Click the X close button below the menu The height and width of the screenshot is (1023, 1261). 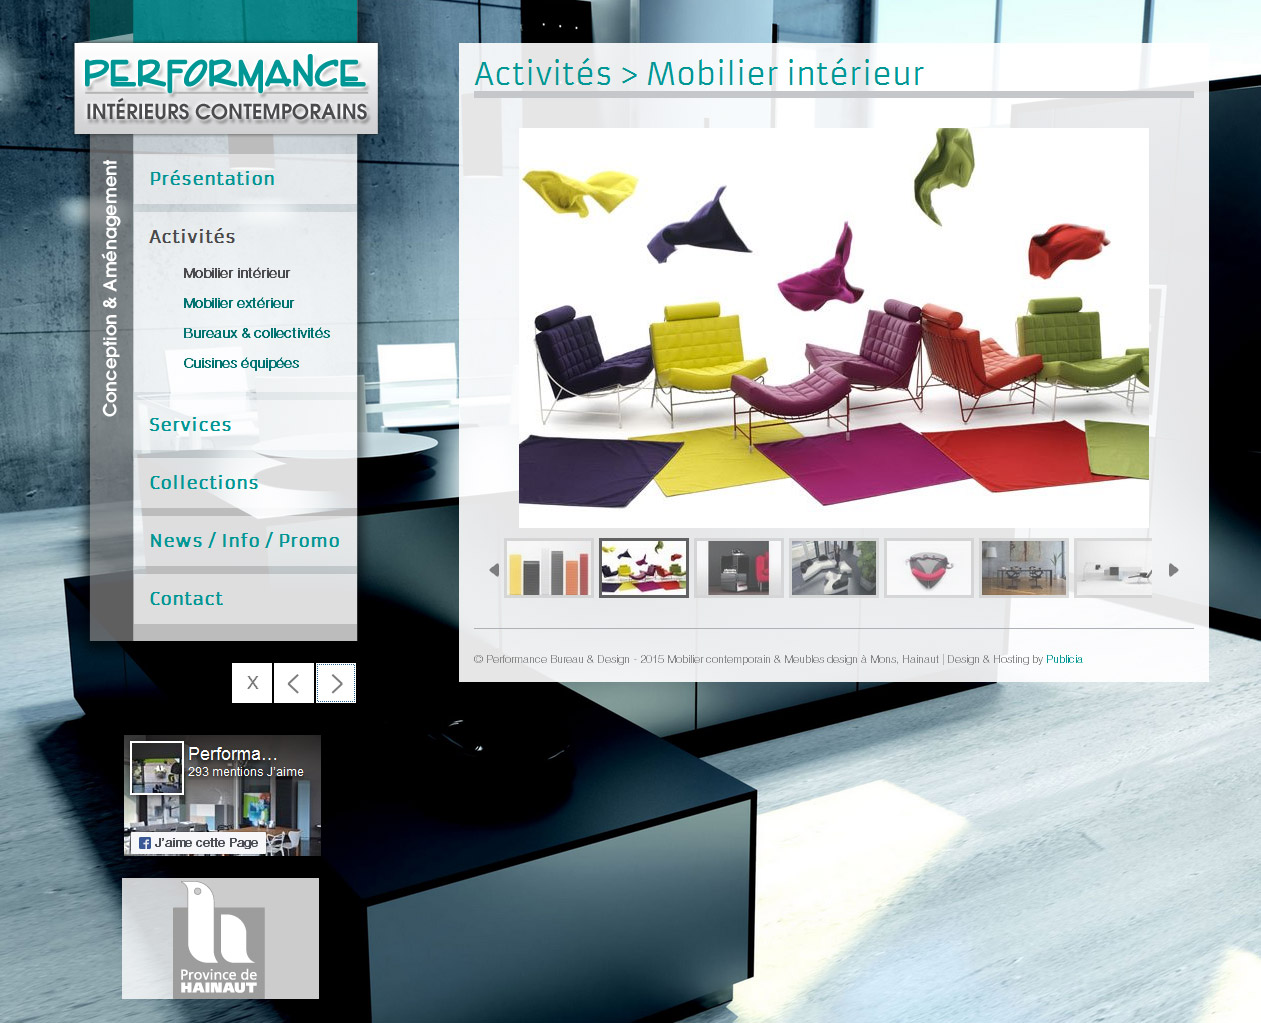pos(252,683)
